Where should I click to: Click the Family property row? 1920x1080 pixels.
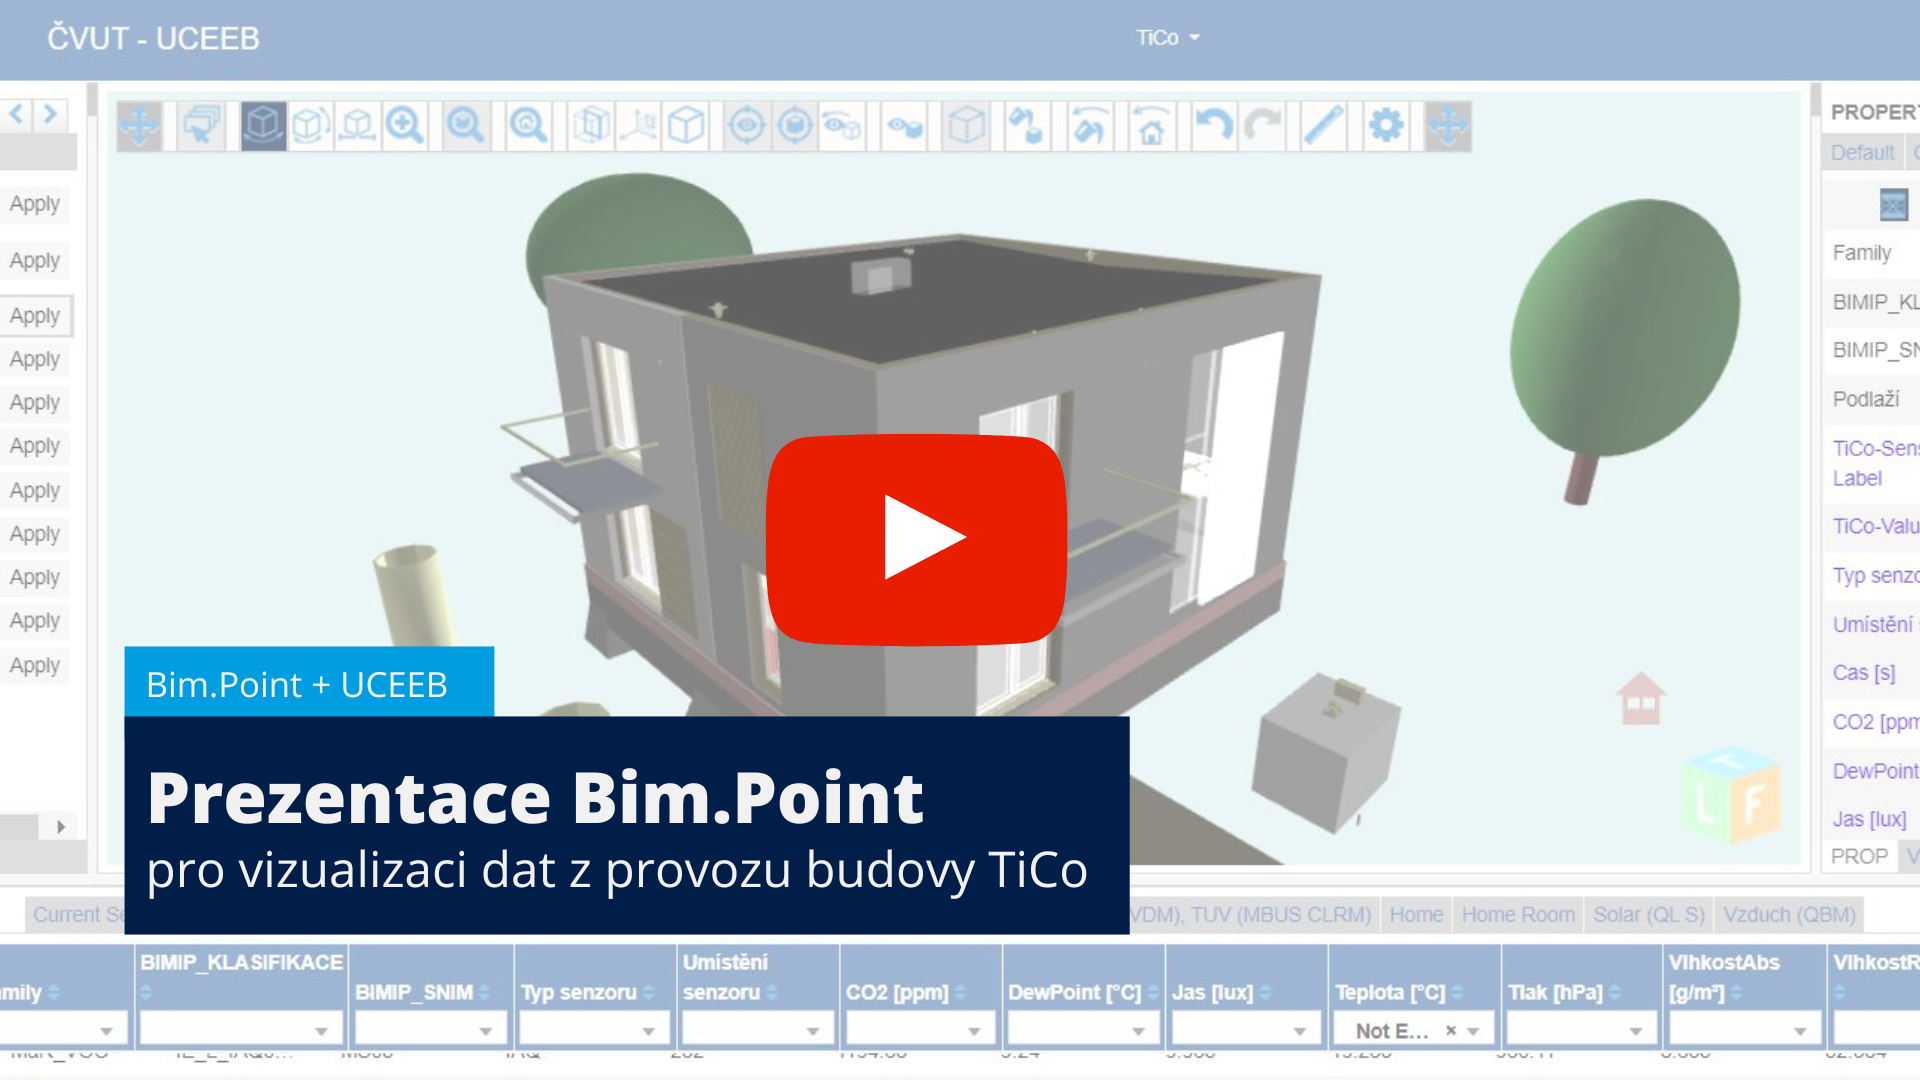coord(1872,253)
